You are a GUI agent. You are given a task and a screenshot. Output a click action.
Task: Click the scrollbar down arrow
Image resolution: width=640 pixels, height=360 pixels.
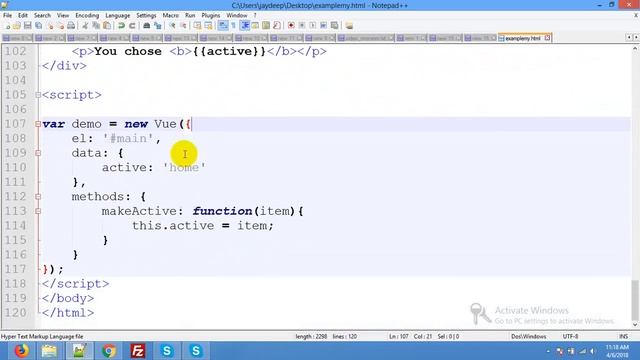[x=635, y=325]
